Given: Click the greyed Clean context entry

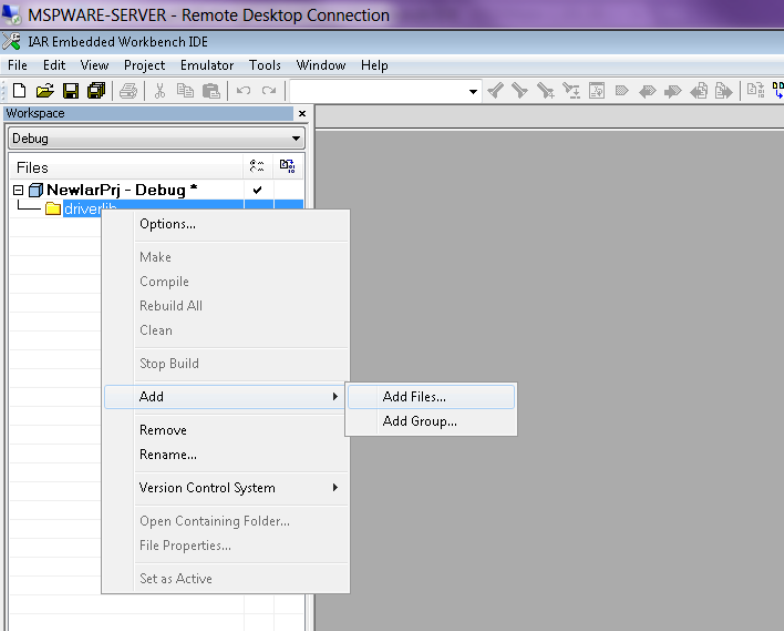Looking at the screenshot, I should [225, 330].
